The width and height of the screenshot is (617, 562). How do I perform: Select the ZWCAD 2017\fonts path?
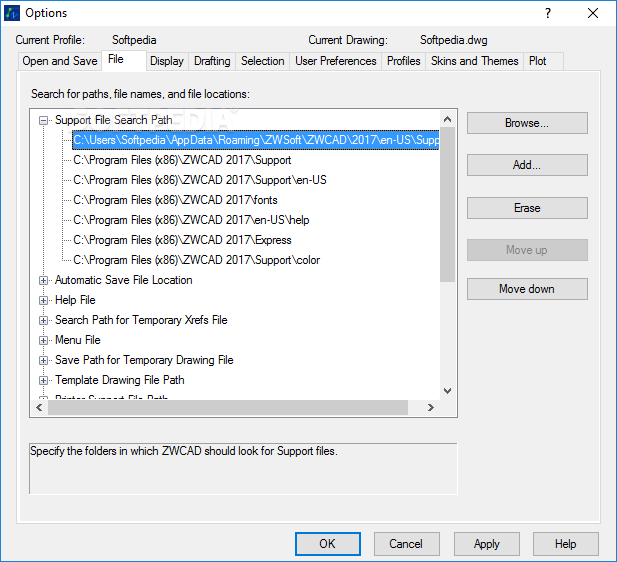(175, 200)
